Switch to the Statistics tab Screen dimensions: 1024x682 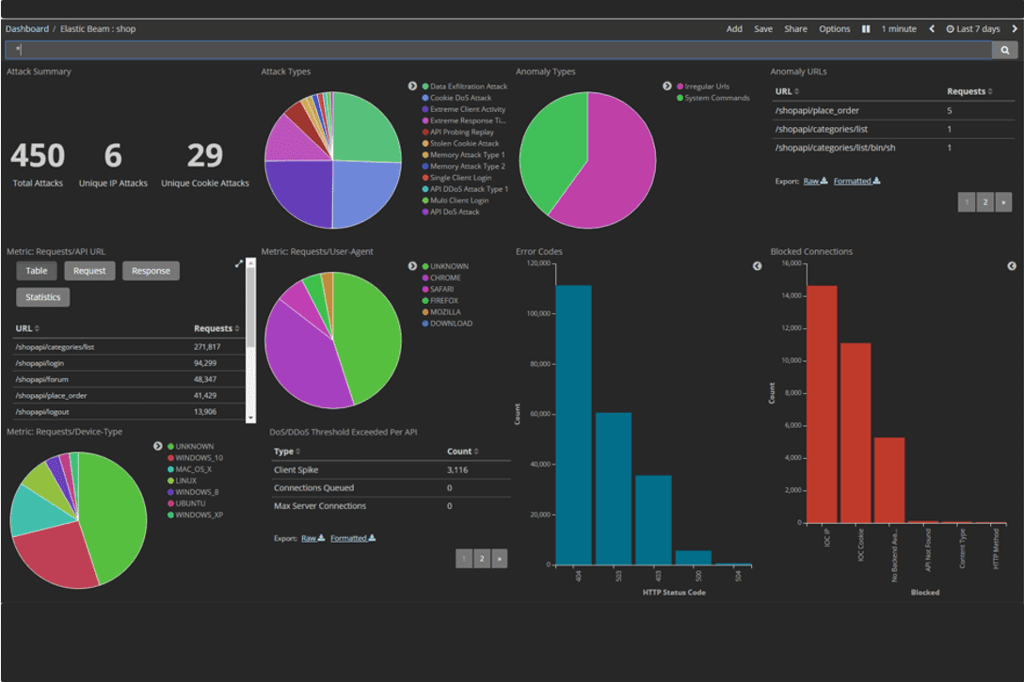click(43, 297)
